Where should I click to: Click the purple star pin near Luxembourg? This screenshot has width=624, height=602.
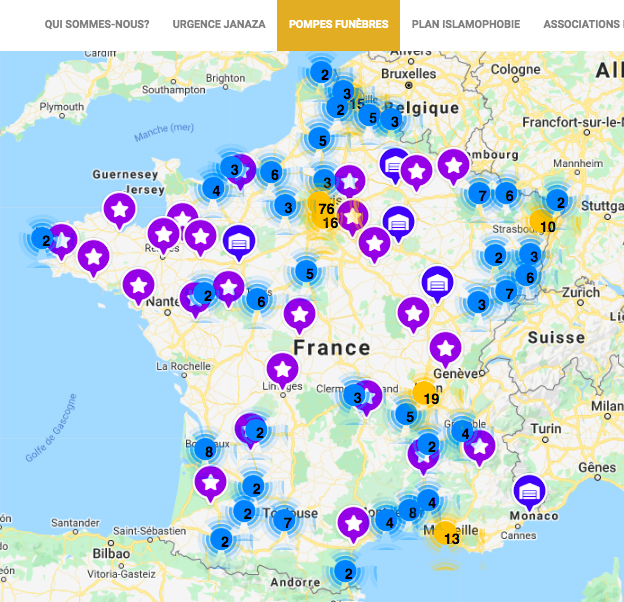tap(454, 167)
